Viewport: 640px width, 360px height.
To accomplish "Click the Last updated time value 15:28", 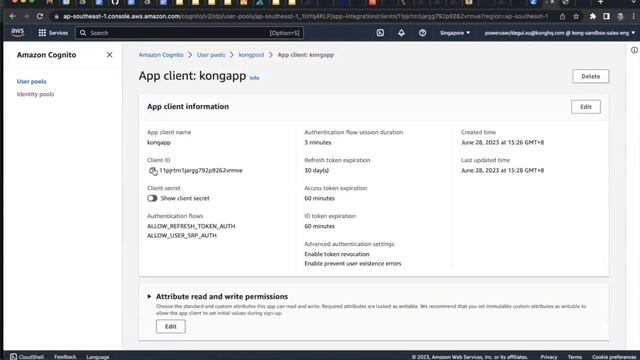I will 502,170.
